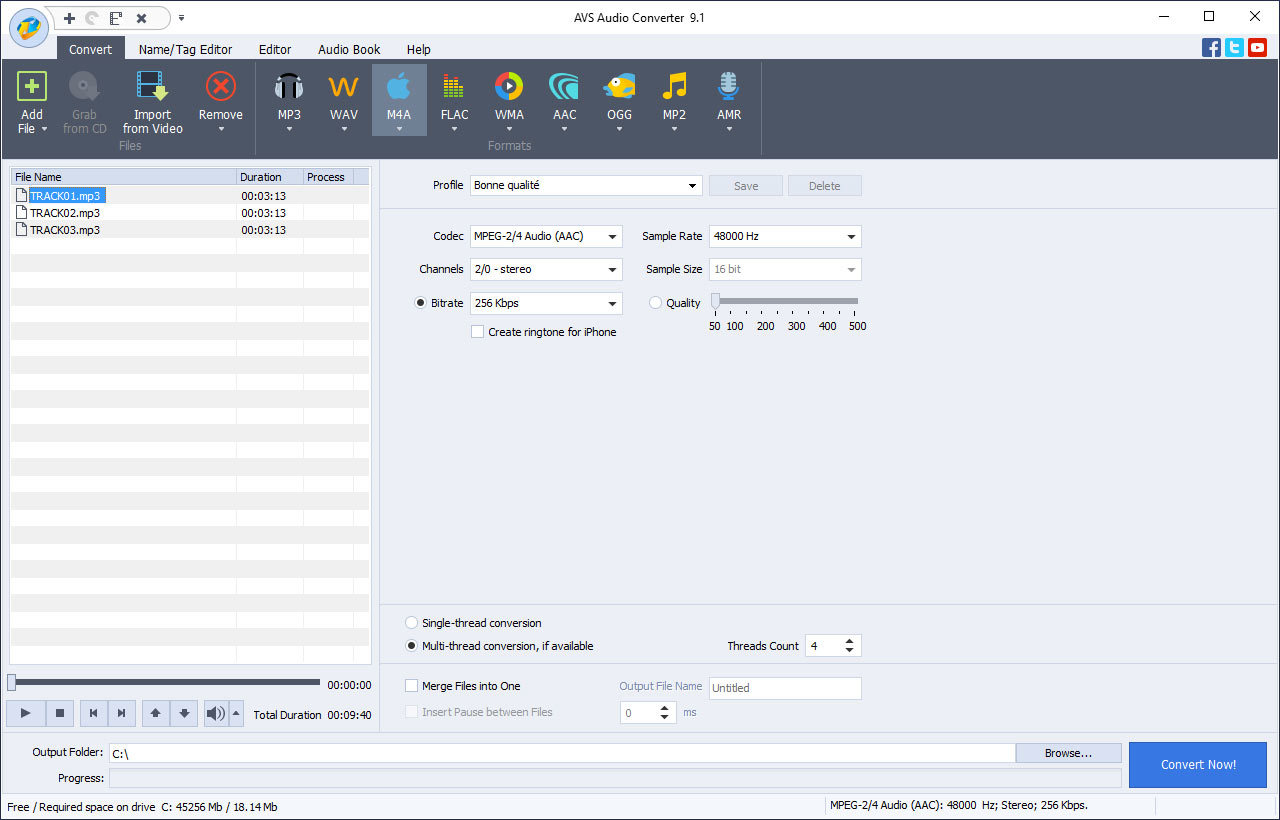The width and height of the screenshot is (1280, 820).
Task: Click the Import from Video icon
Action: pos(152,86)
